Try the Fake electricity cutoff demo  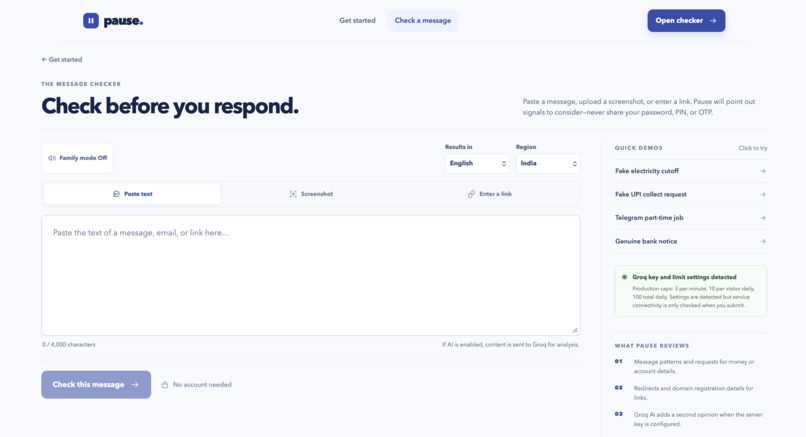point(690,171)
